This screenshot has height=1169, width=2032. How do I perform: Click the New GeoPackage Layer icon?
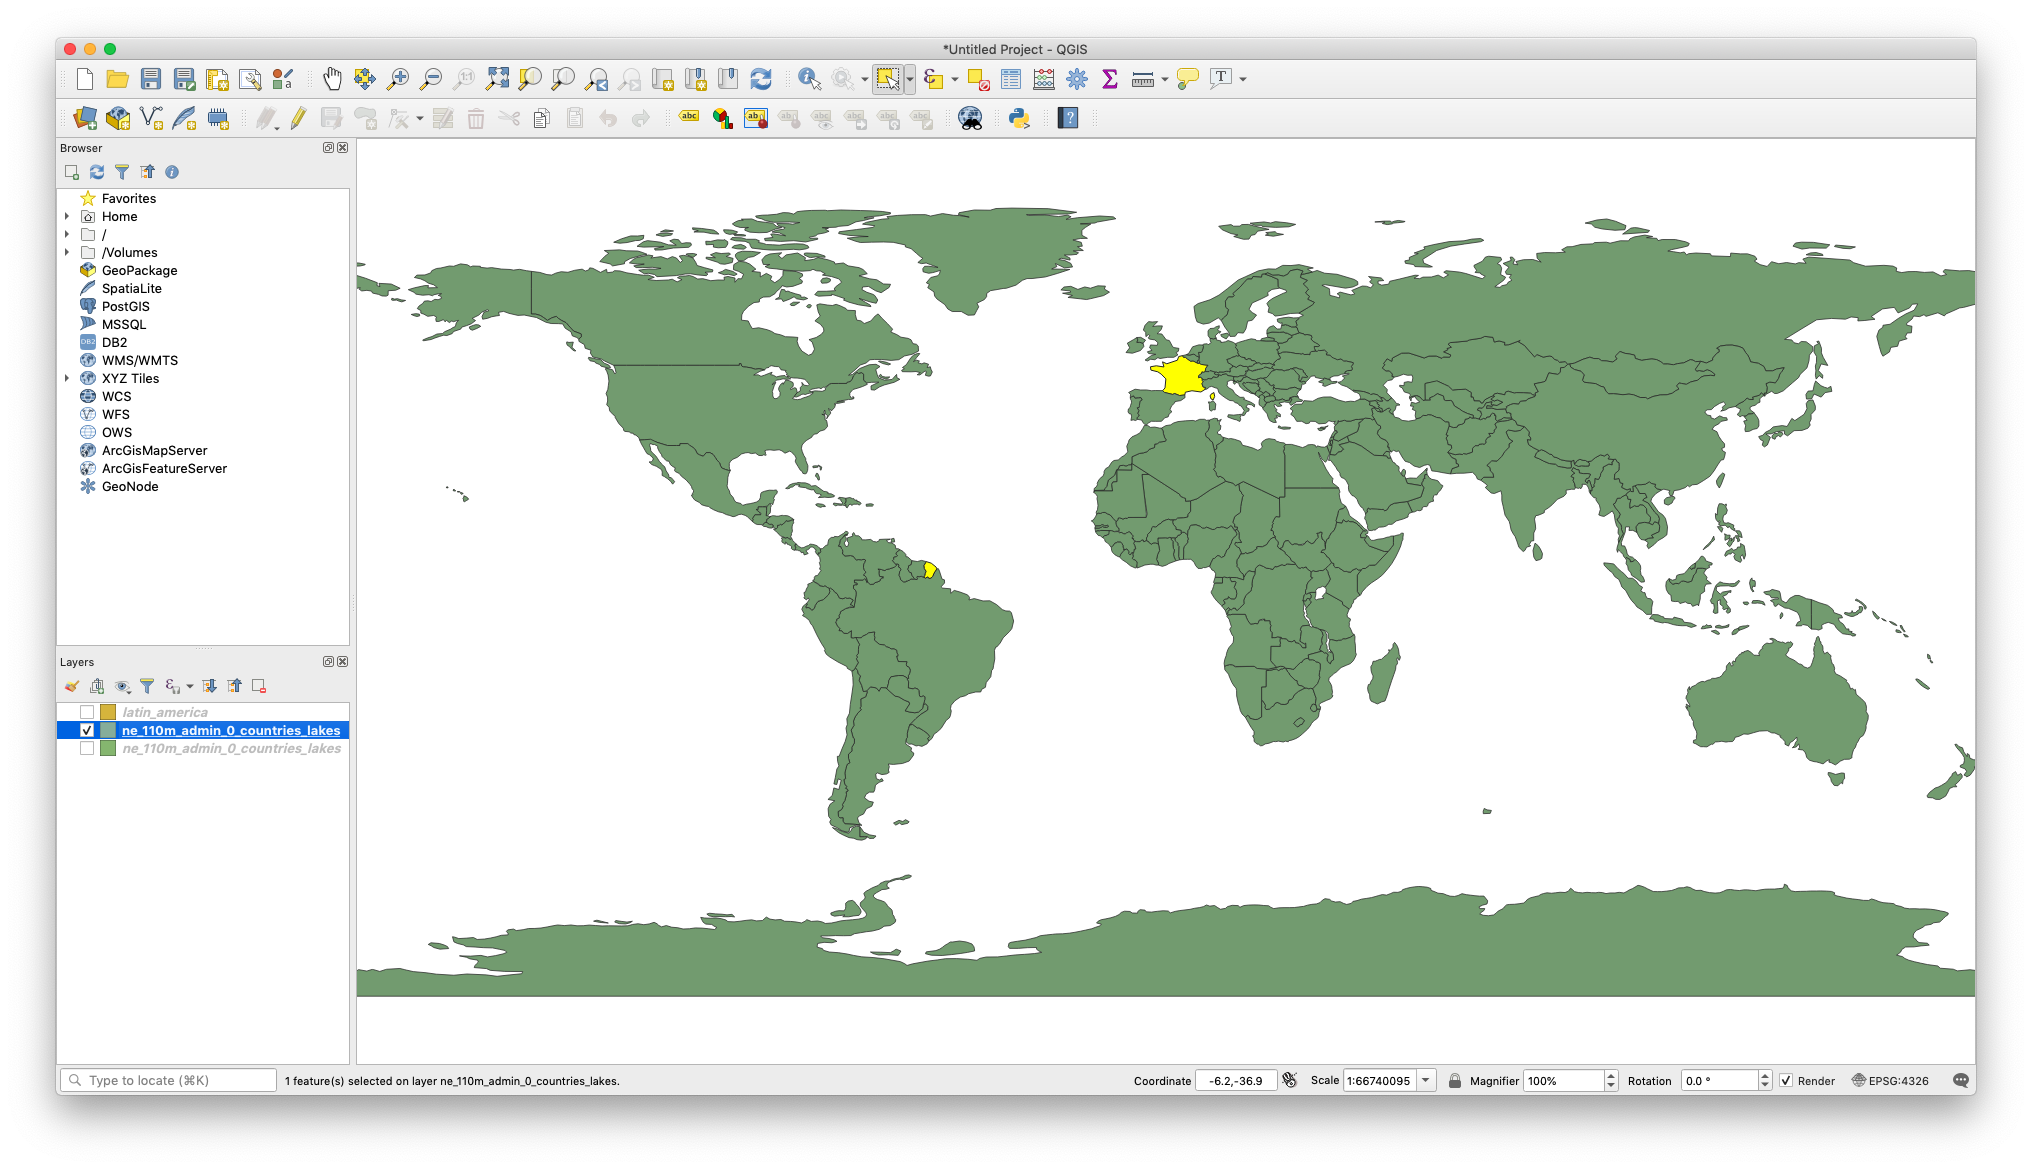click(118, 119)
